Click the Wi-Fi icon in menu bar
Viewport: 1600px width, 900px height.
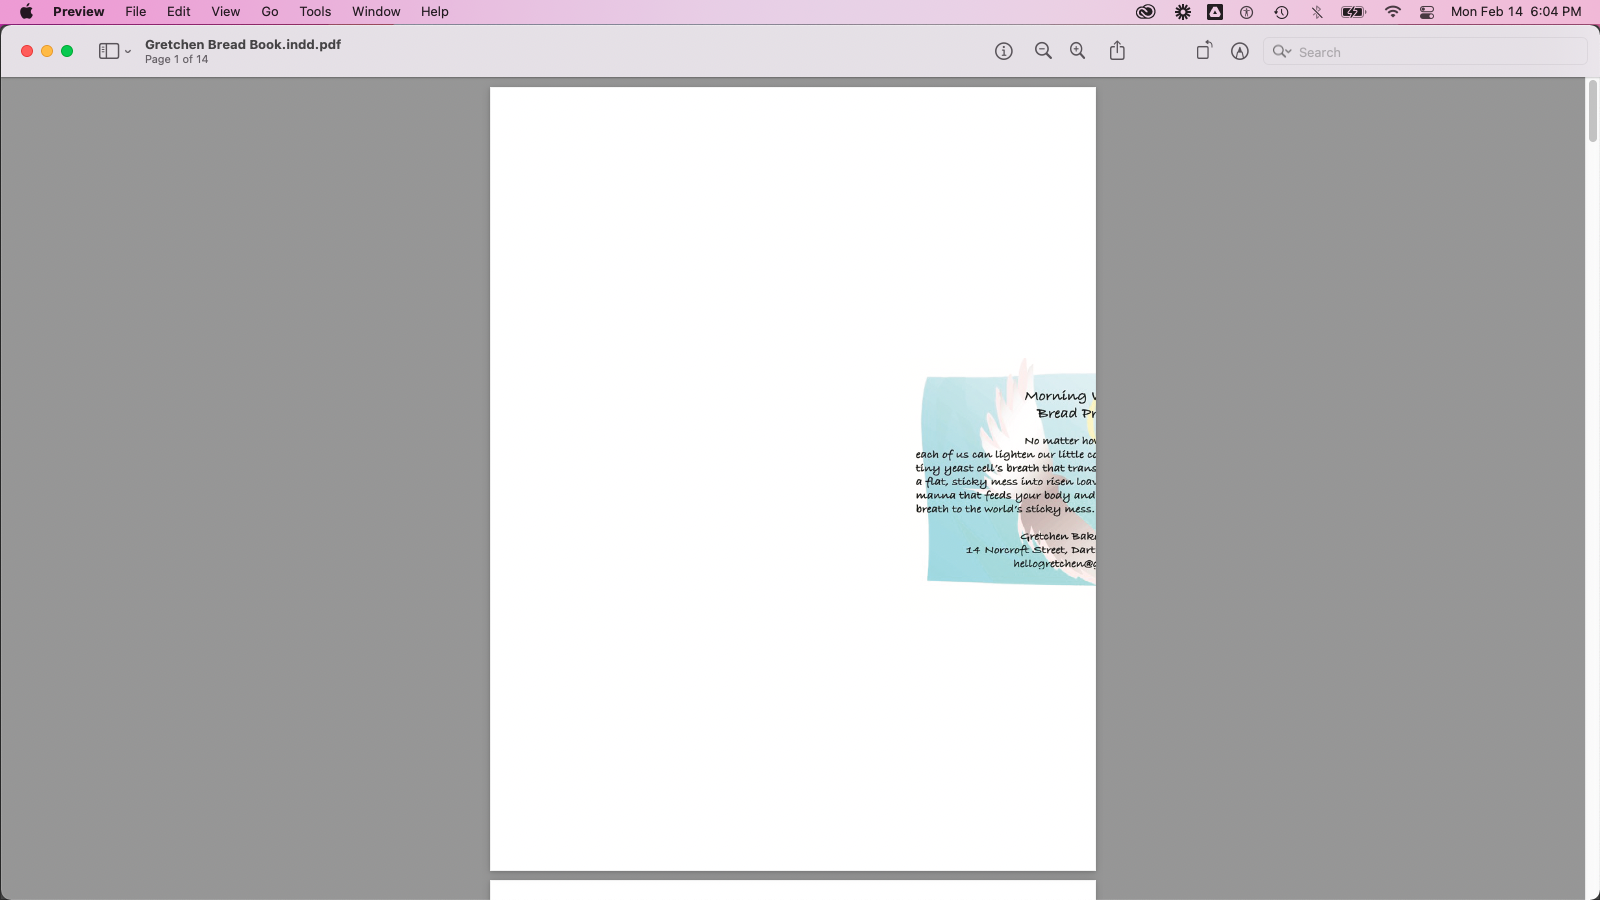pyautogui.click(x=1393, y=12)
